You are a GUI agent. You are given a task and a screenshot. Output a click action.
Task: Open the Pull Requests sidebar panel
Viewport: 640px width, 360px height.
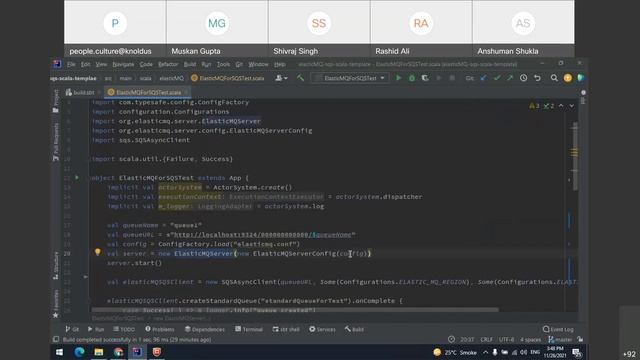(x=56, y=142)
